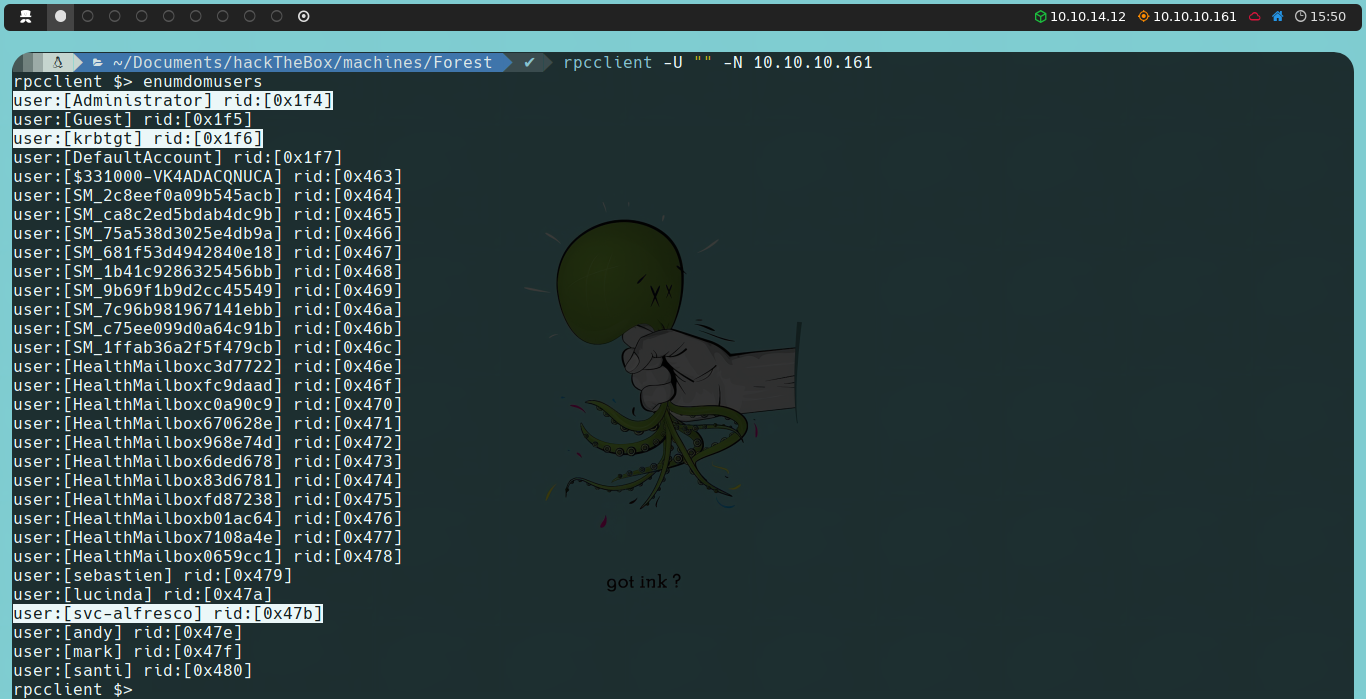The image size is (1366, 699).
Task: Select the HealthMailboxc0a90c9 line
Action: pos(208,404)
